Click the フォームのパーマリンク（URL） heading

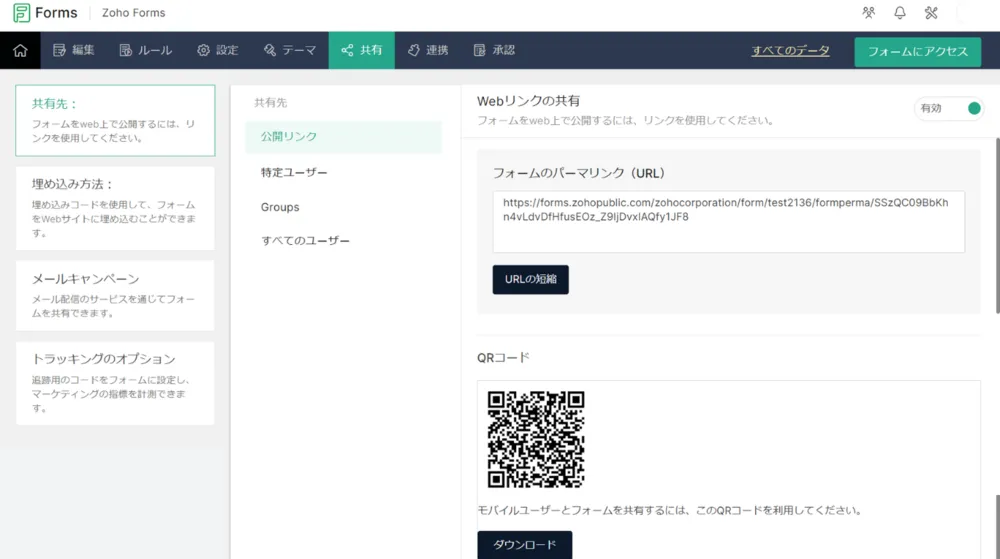579,173
